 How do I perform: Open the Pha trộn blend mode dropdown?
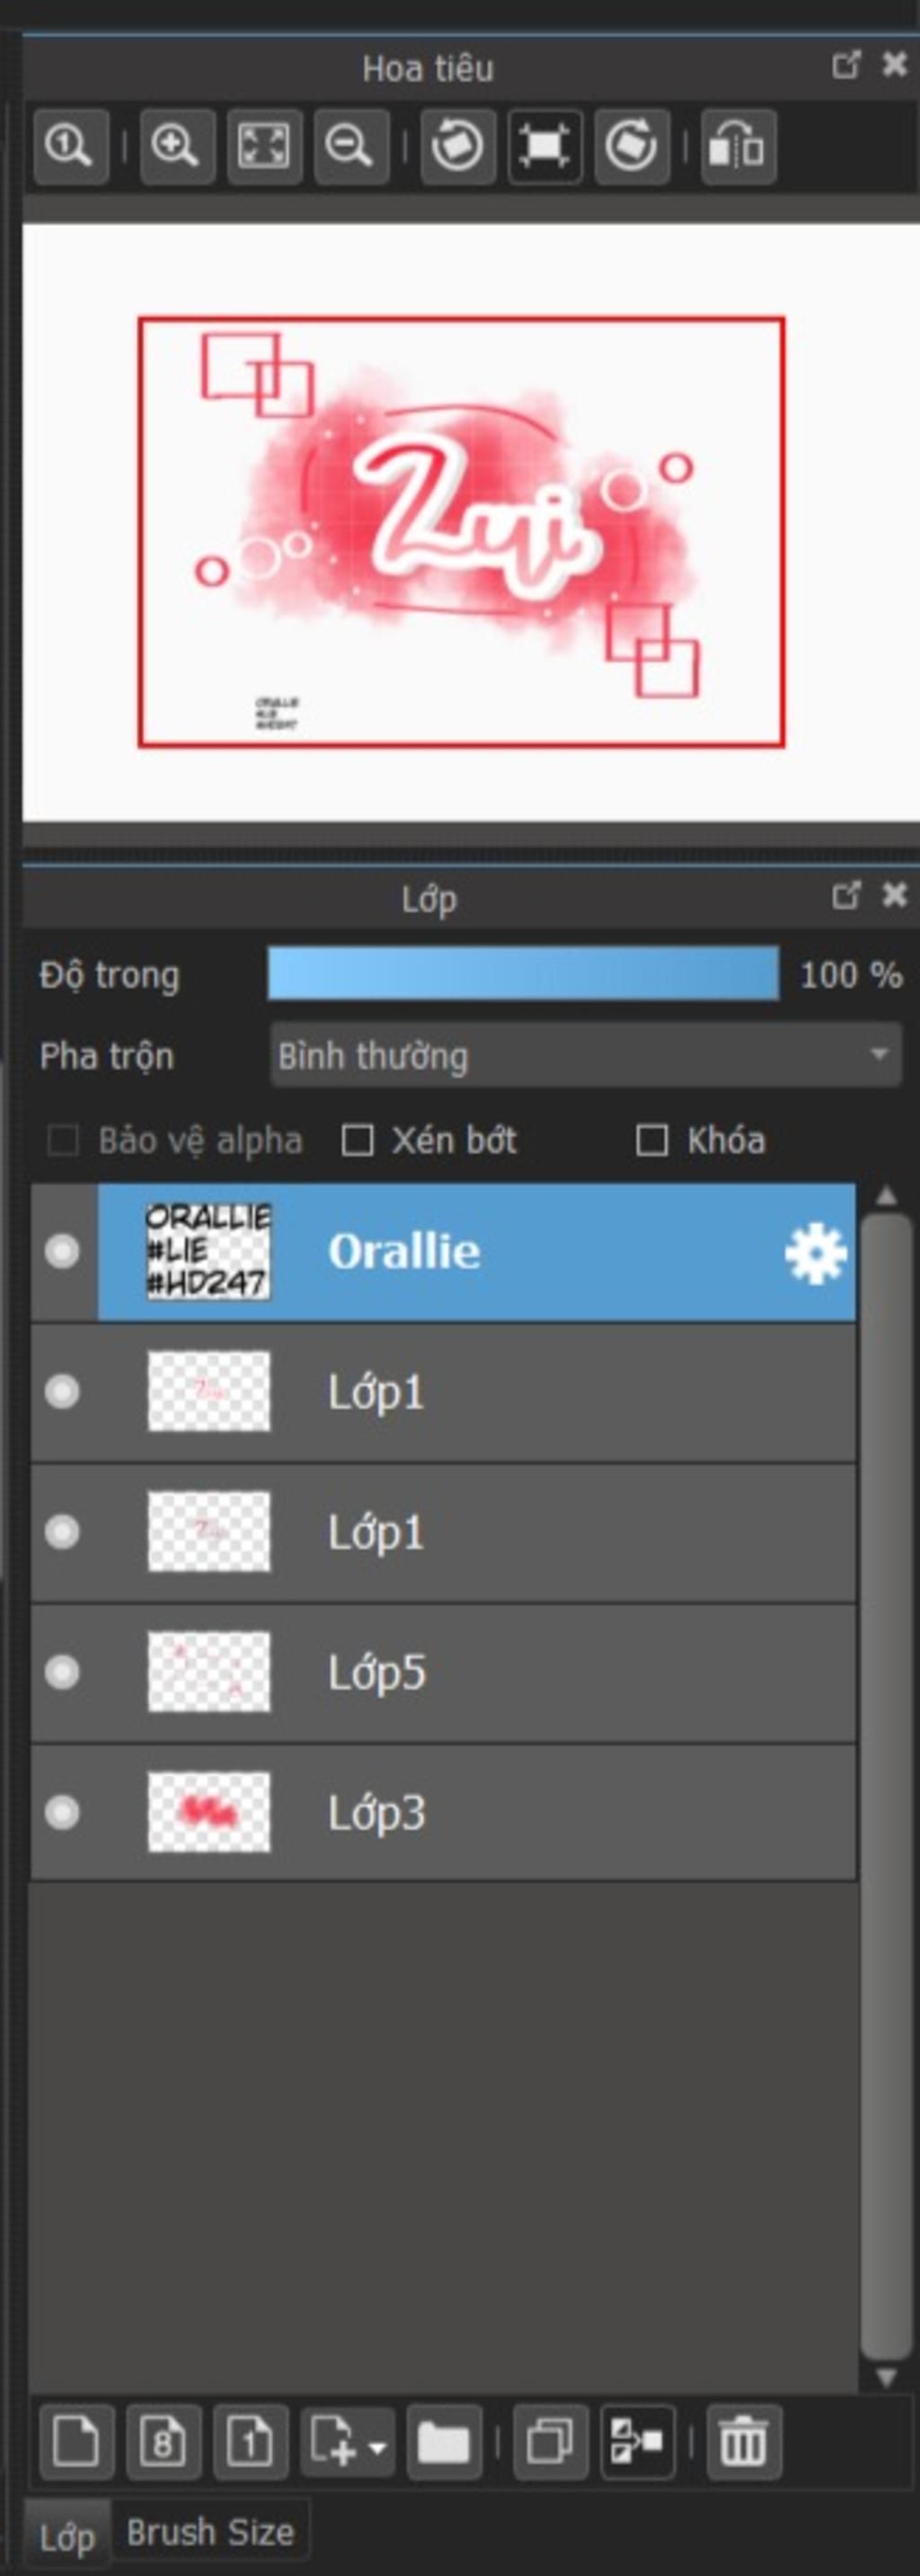pos(585,1055)
